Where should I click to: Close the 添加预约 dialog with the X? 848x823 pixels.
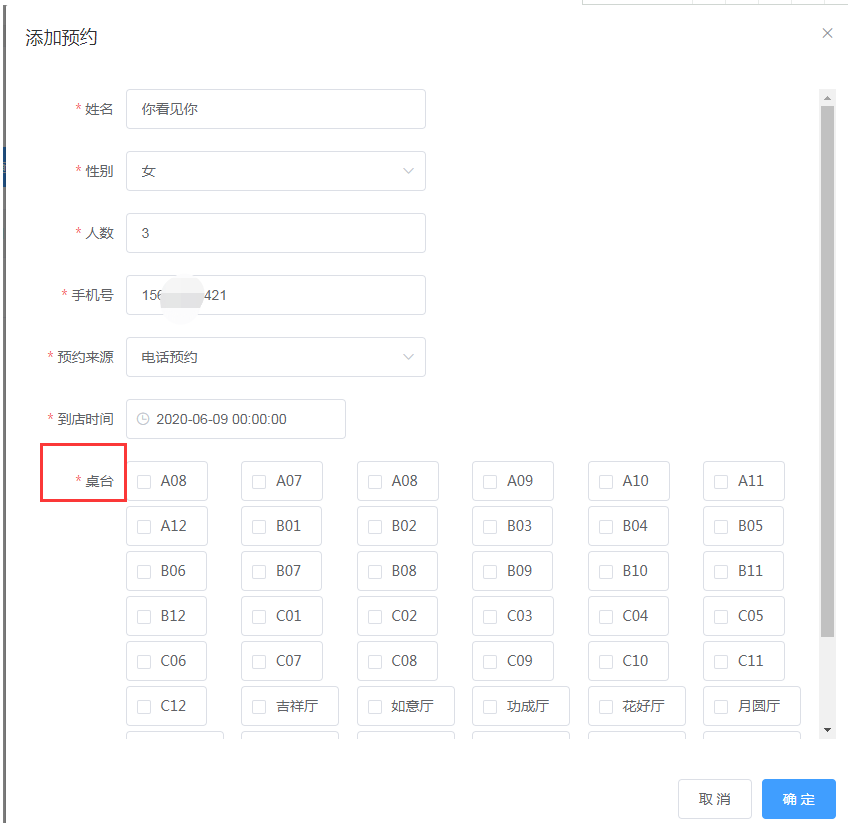[x=827, y=33]
